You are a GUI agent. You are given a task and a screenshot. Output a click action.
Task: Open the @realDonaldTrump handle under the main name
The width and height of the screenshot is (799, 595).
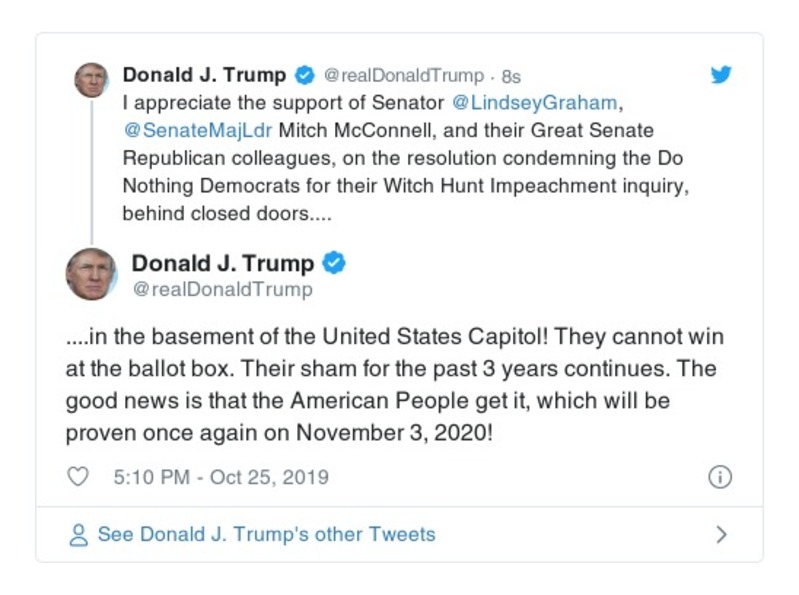click(222, 290)
